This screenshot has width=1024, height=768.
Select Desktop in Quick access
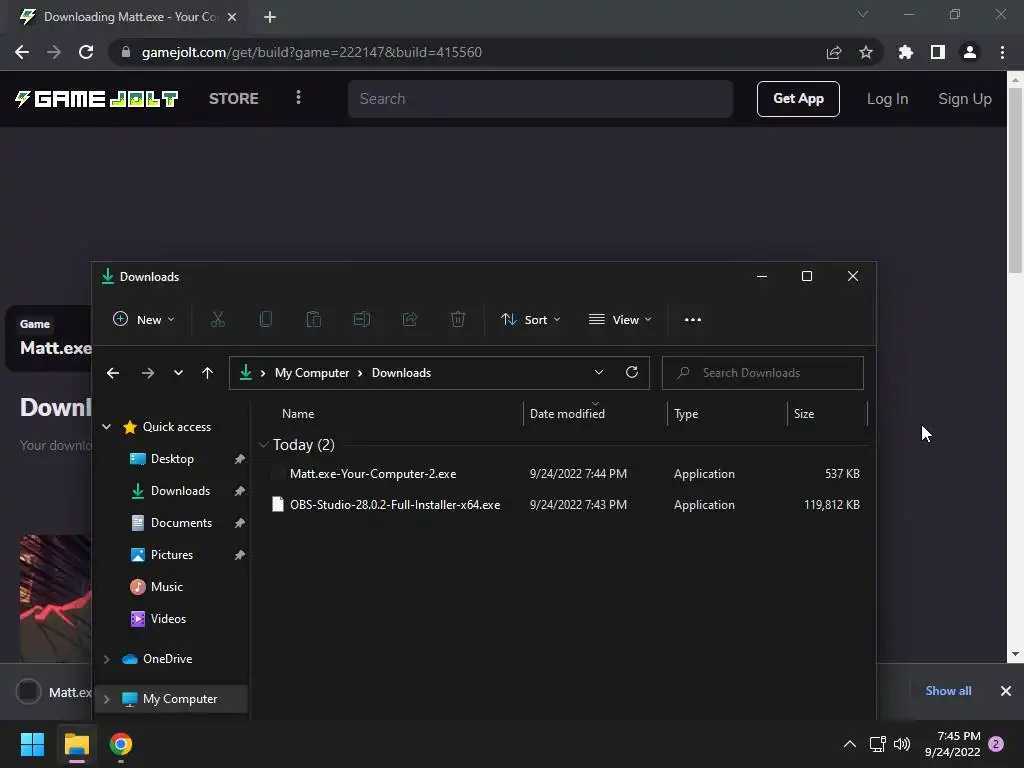pos(172,459)
